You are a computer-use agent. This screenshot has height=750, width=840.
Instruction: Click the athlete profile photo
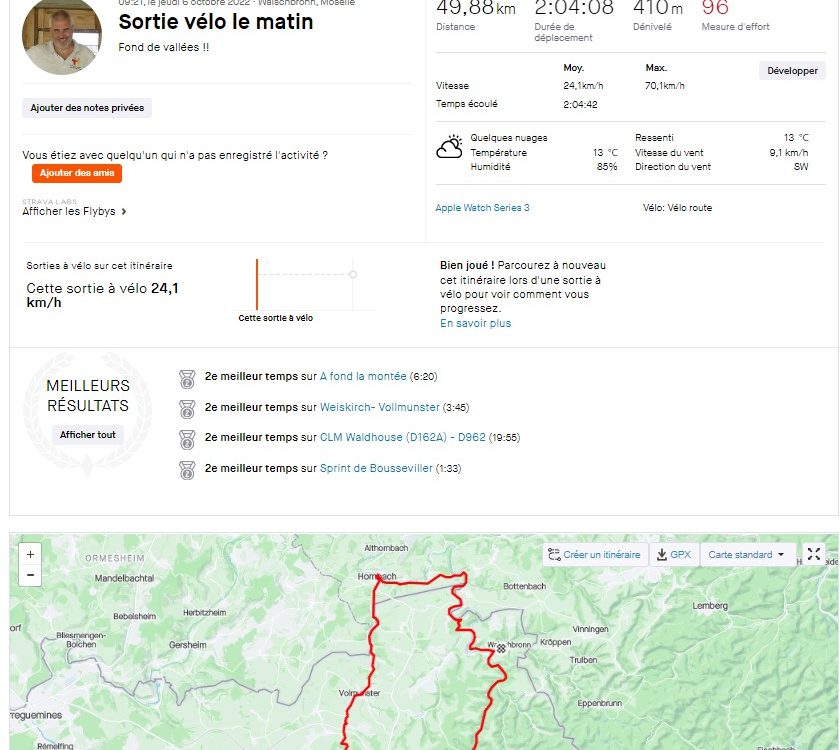point(62,35)
